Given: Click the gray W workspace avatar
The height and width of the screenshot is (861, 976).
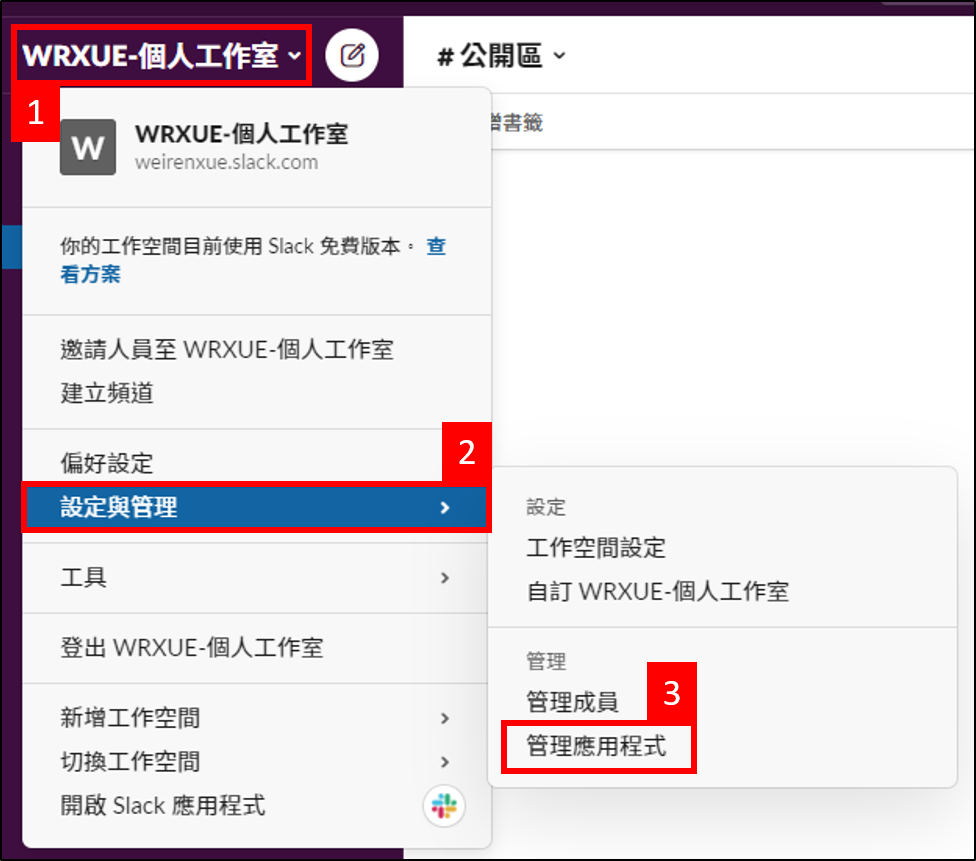Looking at the screenshot, I should tap(88, 148).
